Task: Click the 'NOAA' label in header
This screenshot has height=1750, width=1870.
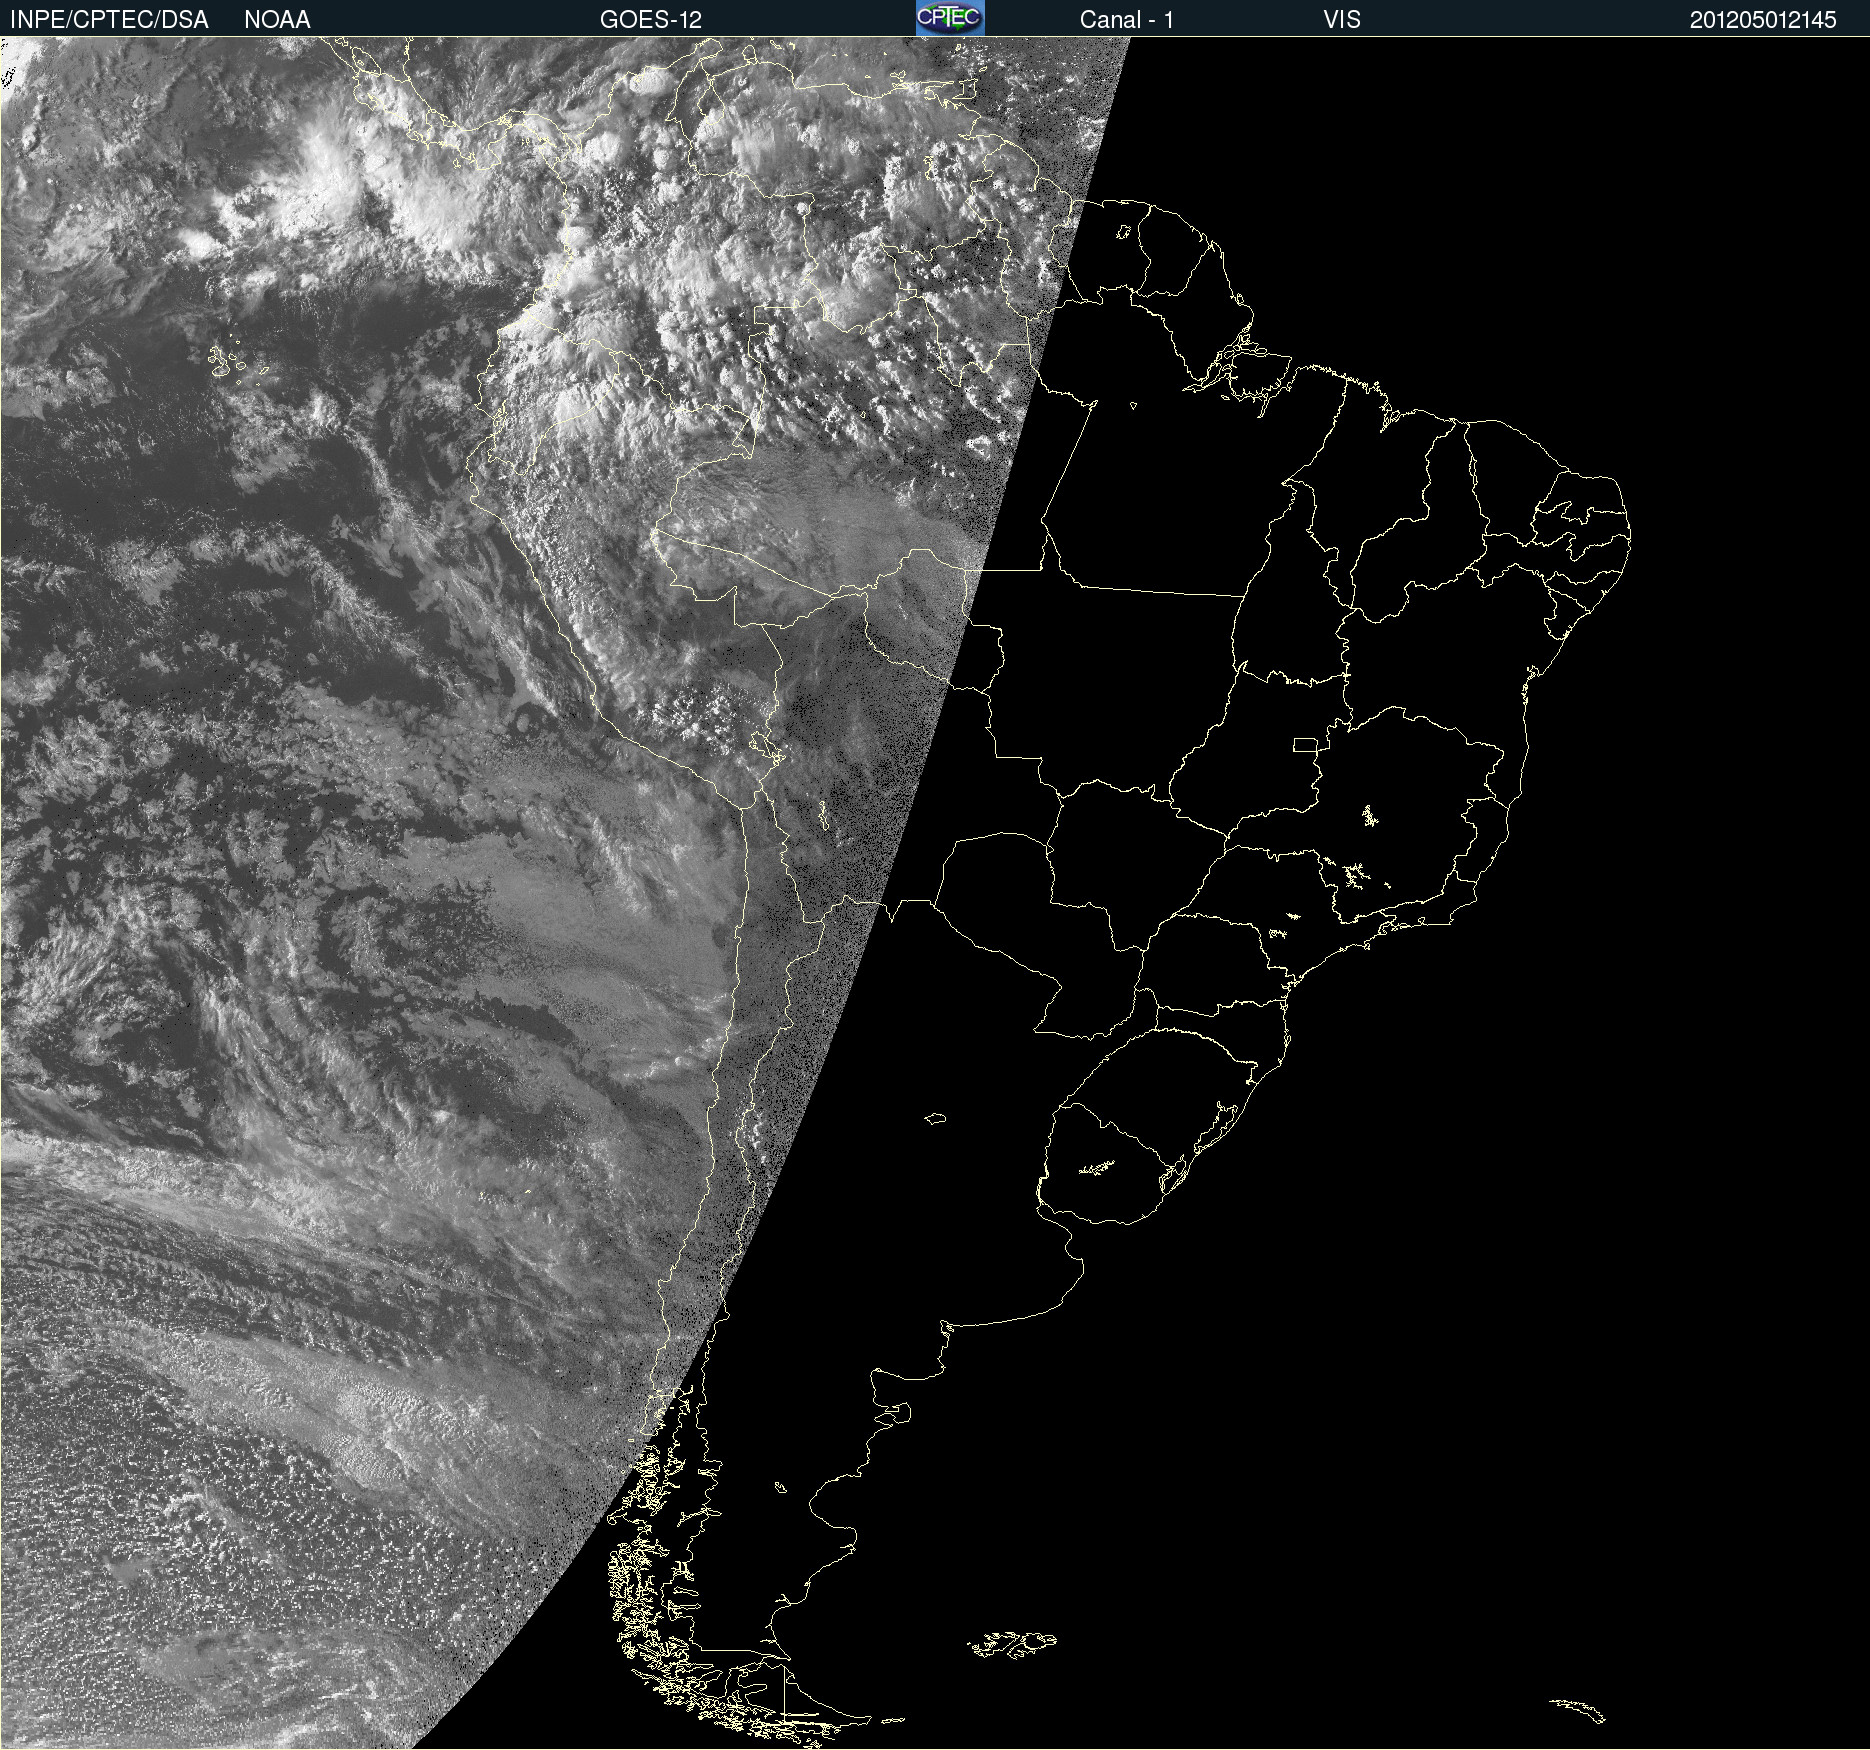Action: [x=277, y=20]
